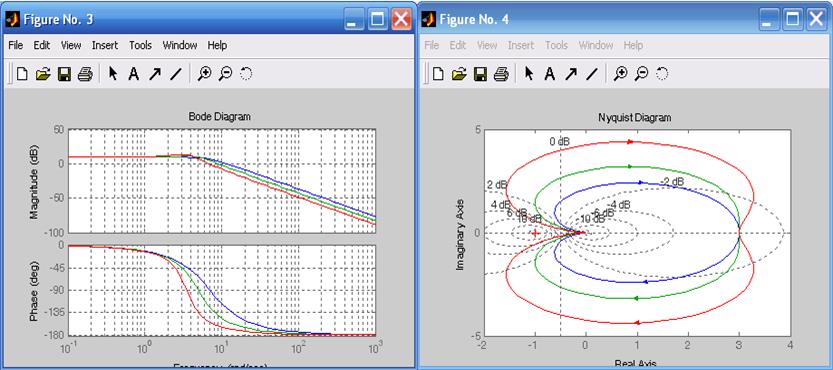This screenshot has height=370, width=833.
Task: Click Print icon in Figure No. 4 toolbar
Action: tap(501, 74)
